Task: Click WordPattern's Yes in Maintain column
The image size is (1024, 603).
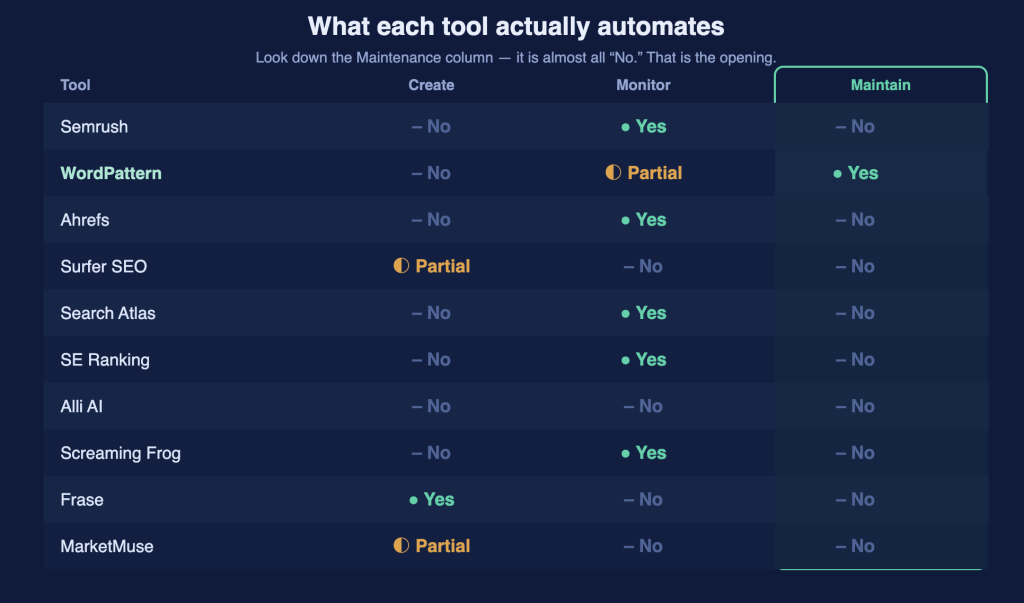Action: [856, 173]
